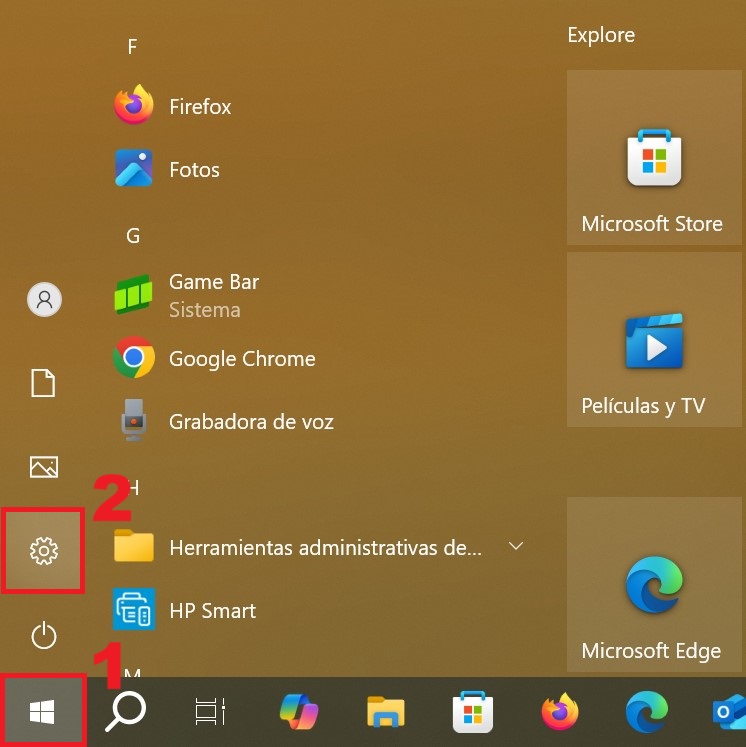The width and height of the screenshot is (746, 747).
Task: Click the Windows Start button
Action: click(42, 712)
